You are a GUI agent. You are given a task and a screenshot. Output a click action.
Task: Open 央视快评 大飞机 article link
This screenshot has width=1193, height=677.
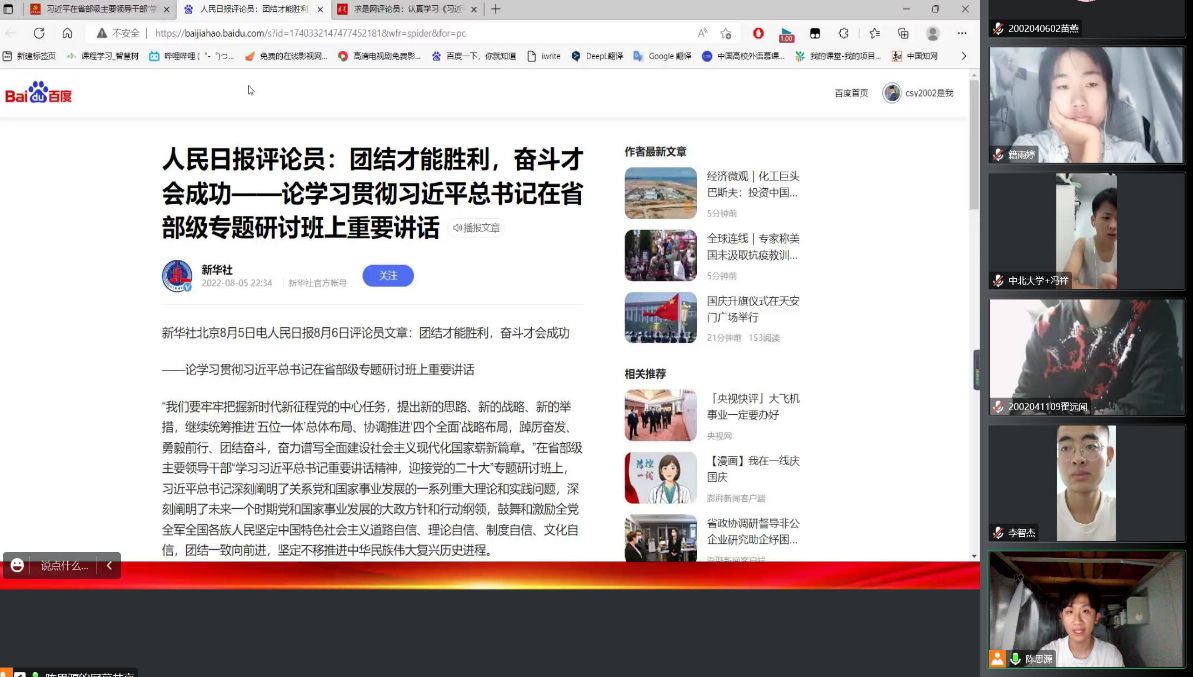(753, 406)
